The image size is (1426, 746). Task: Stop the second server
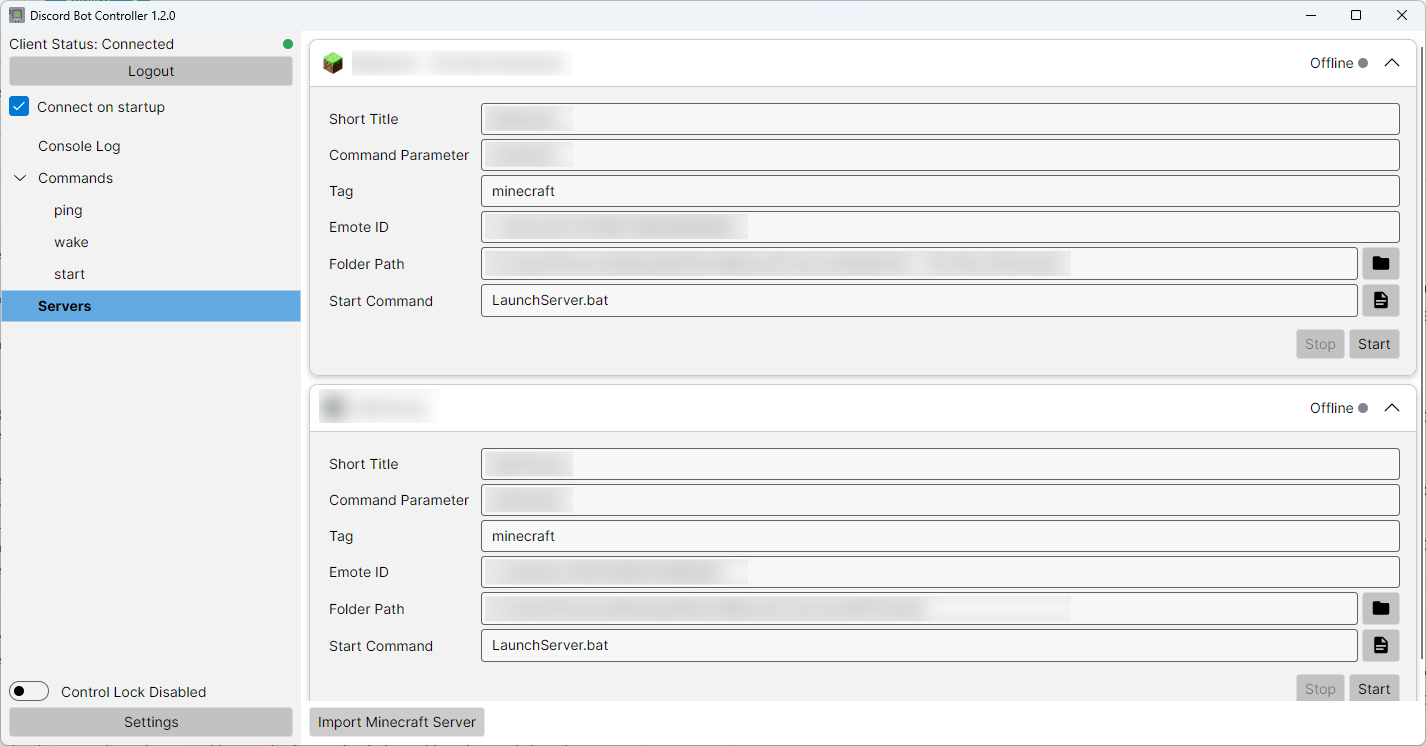click(1320, 689)
